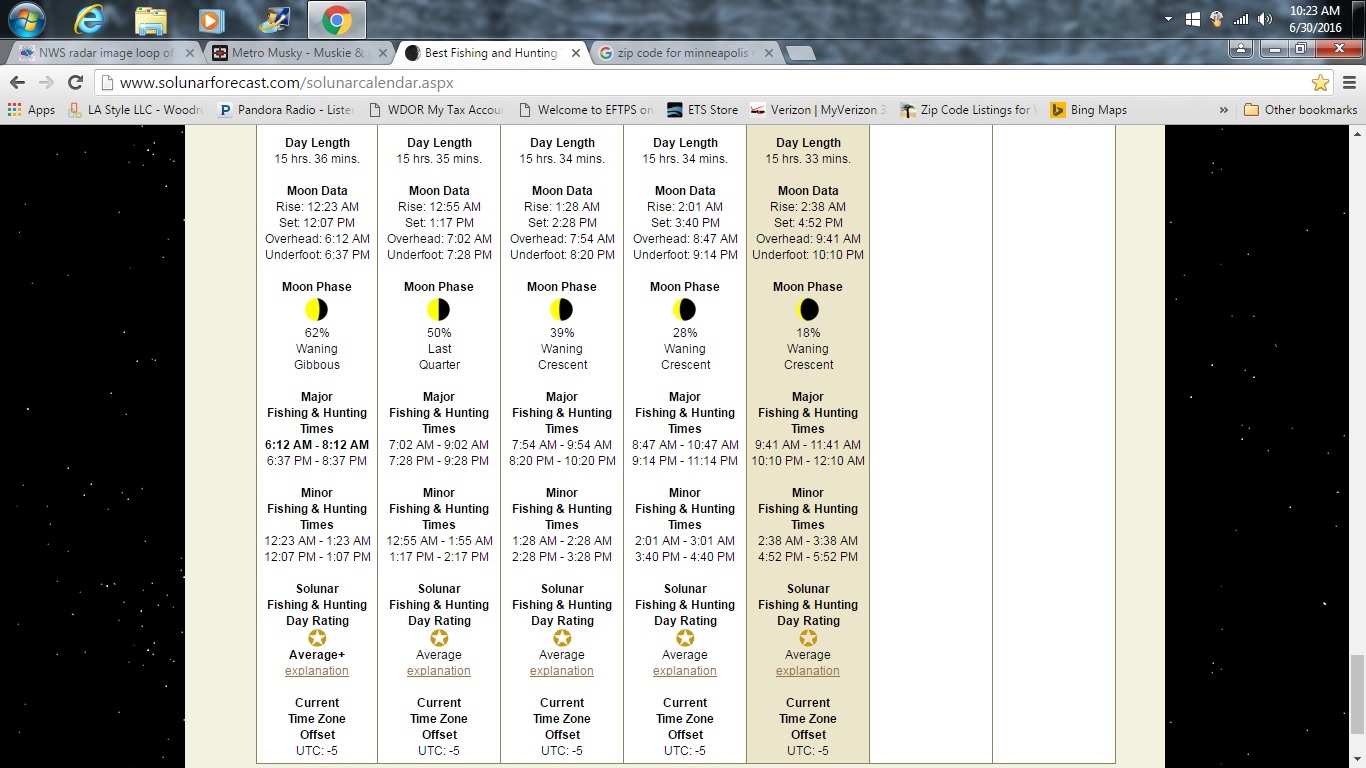Open explanation link in highlighted 18% column
The width and height of the screenshot is (1366, 768).
click(x=807, y=671)
